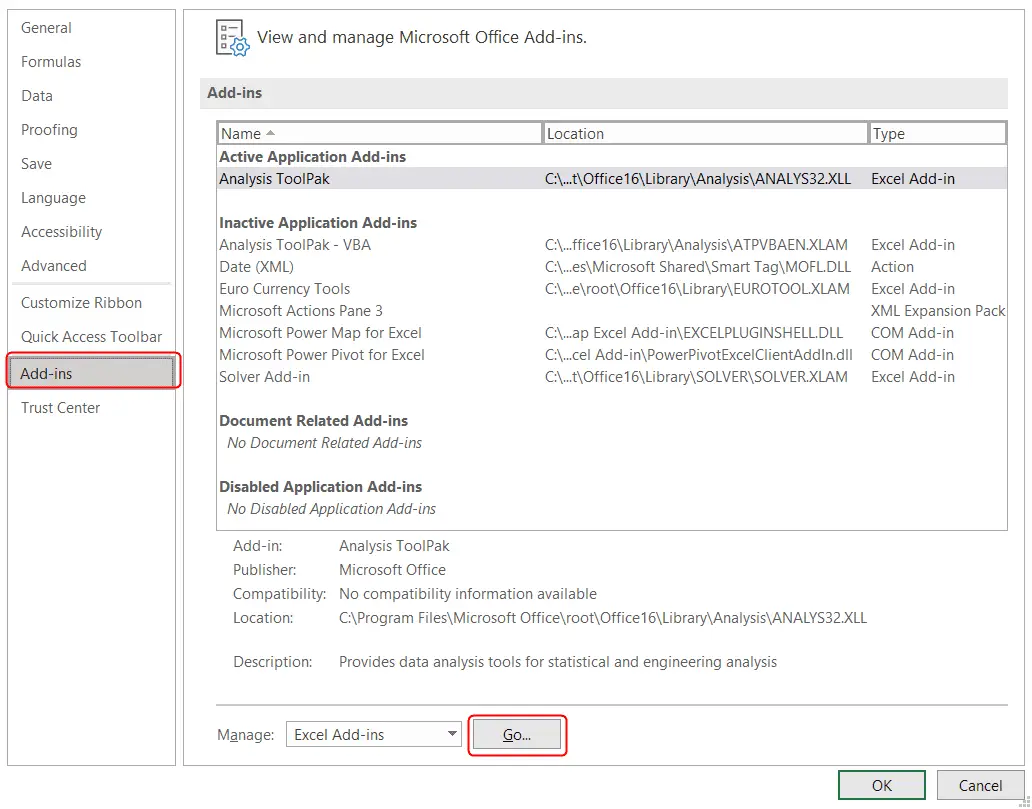This screenshot has width=1032, height=809.
Task: Open the Save options category
Action: 36,164
